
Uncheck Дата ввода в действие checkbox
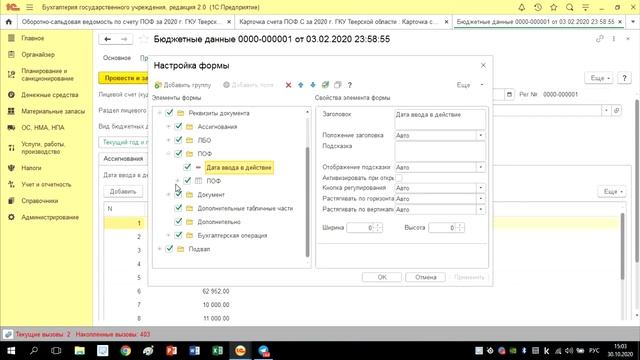point(187,167)
